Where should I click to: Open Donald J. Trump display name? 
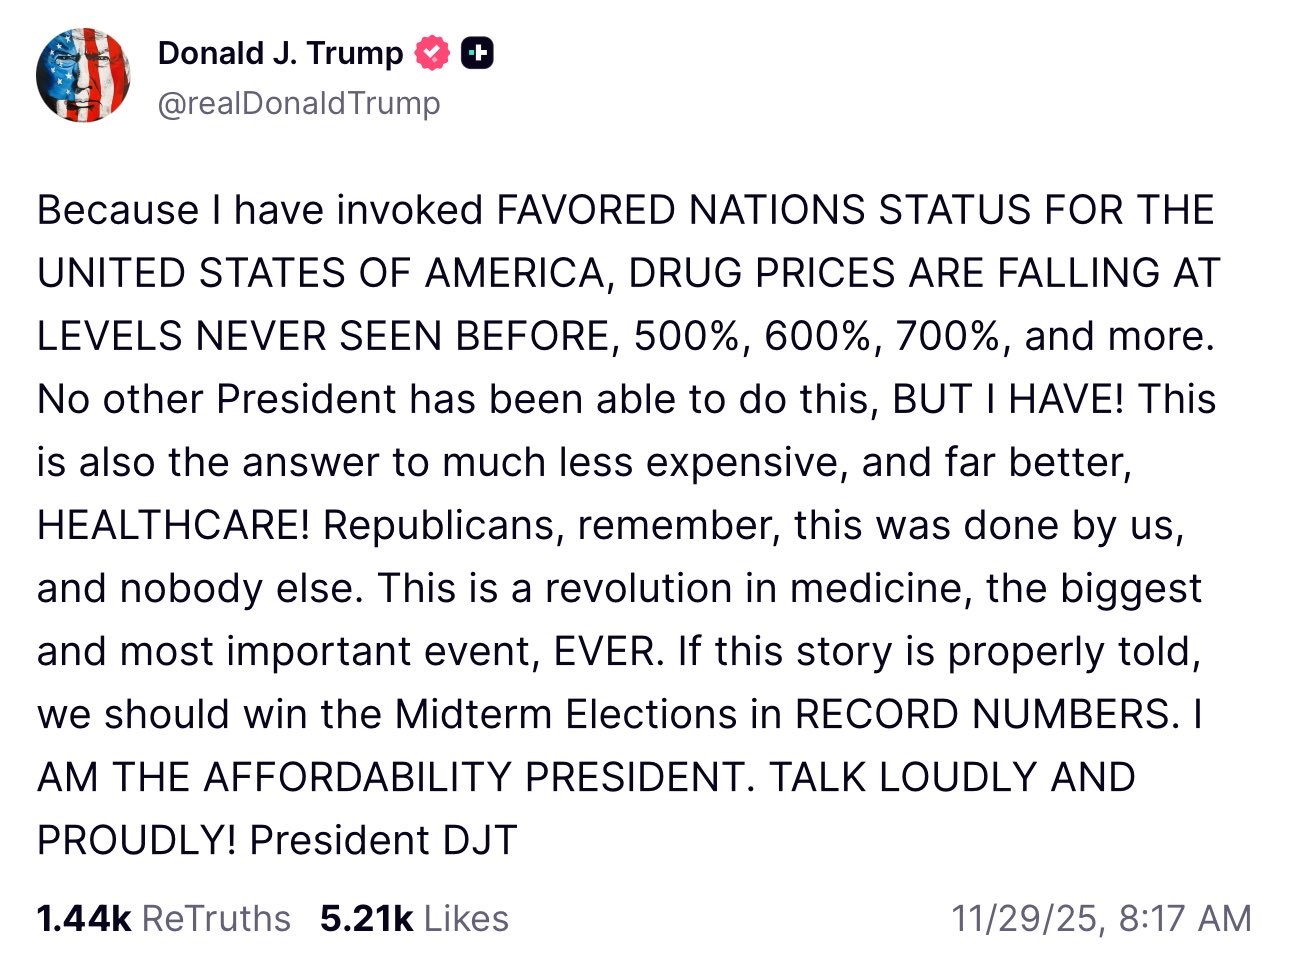click(280, 53)
